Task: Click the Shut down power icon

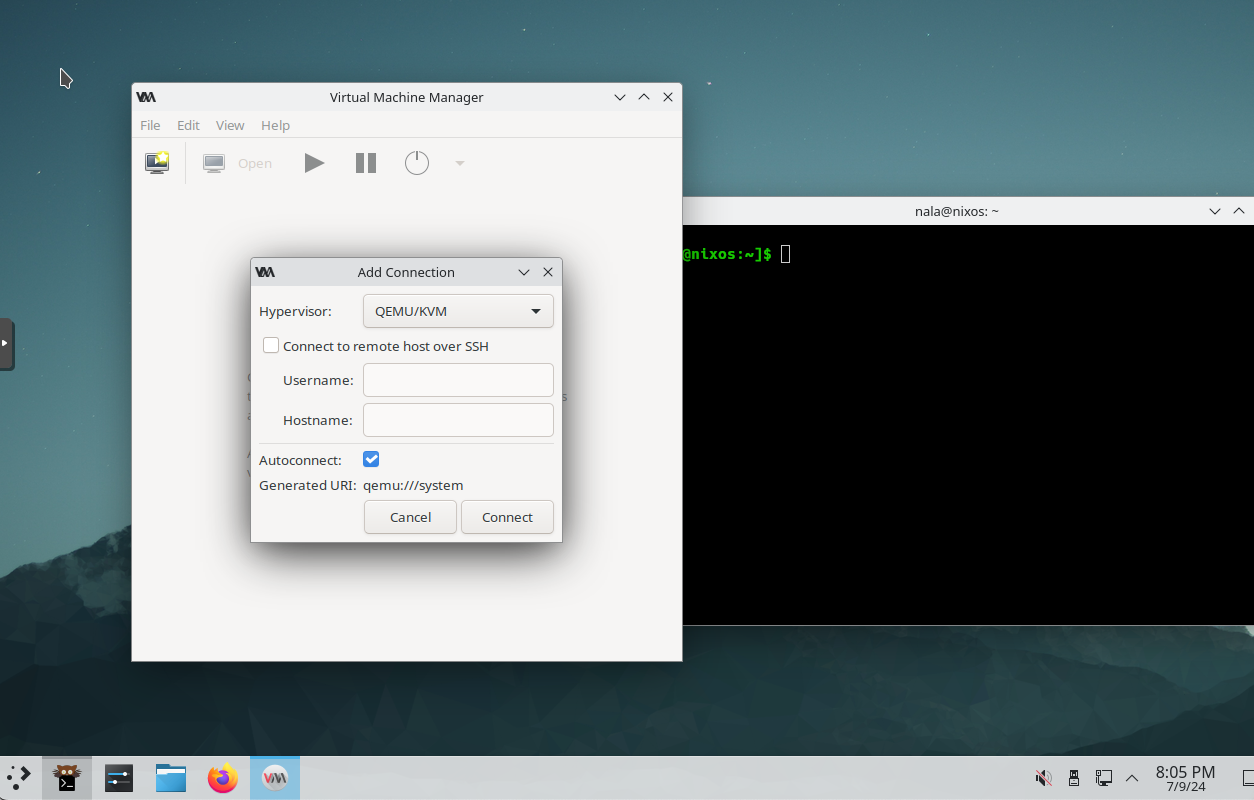Action: (x=417, y=163)
